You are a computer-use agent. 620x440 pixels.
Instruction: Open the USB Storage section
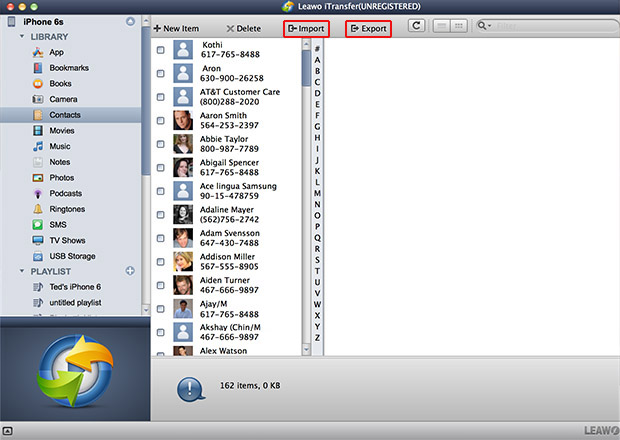72,256
